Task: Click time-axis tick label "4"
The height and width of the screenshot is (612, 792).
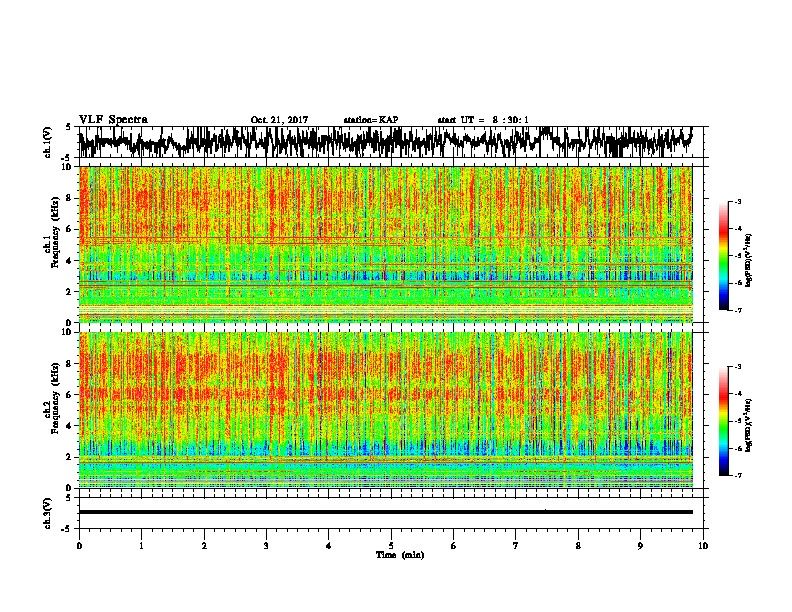Action: click(x=328, y=546)
